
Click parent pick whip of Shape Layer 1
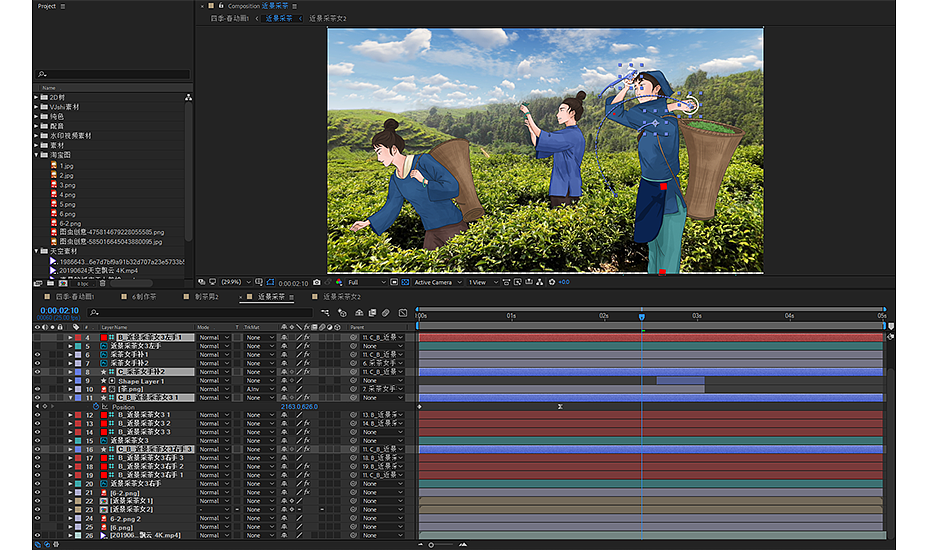click(353, 380)
